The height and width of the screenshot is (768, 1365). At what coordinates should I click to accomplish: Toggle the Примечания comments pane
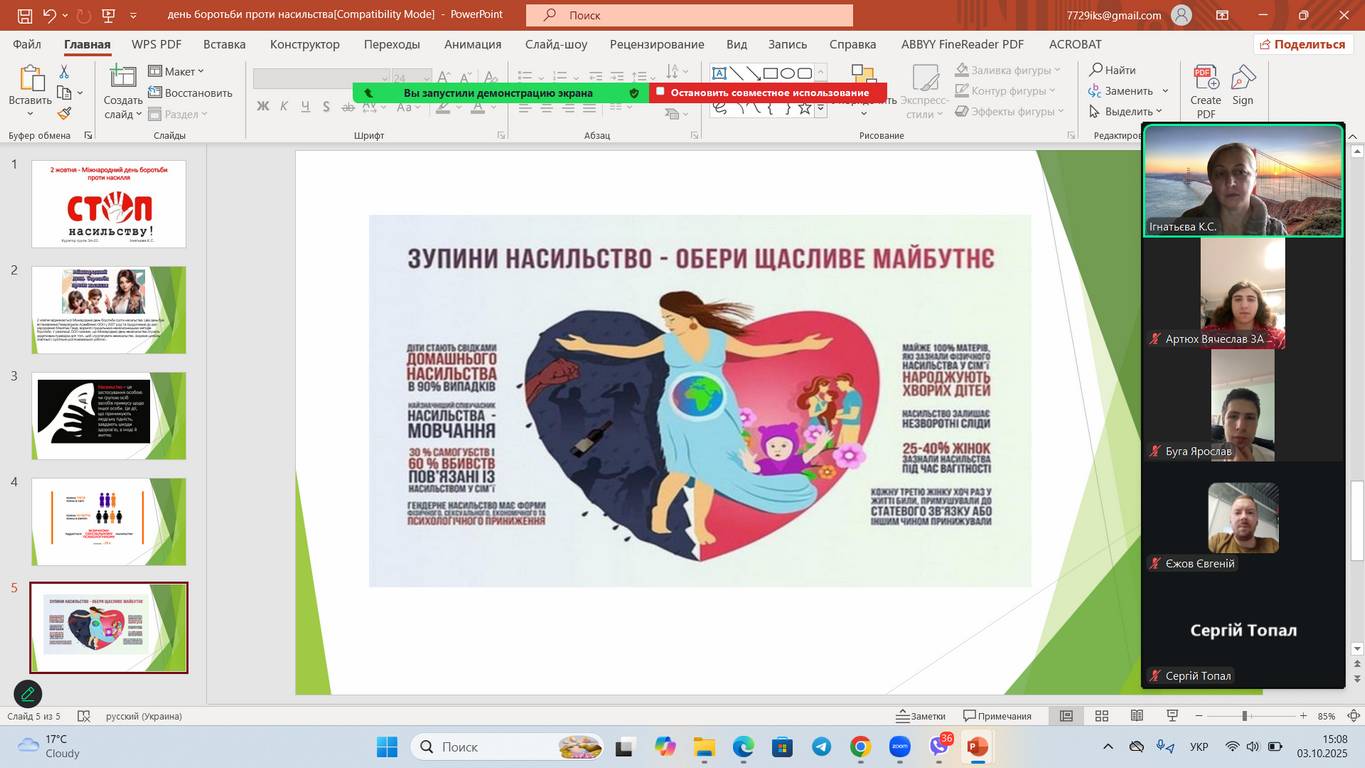tap(997, 716)
